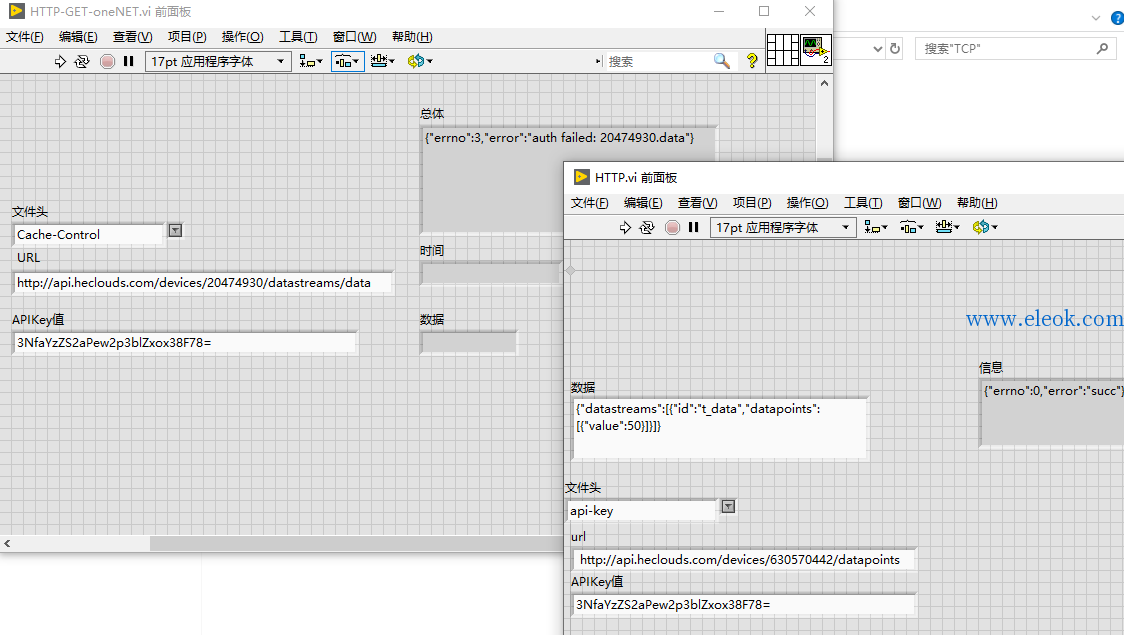Open 操作(O) menu in HTTP-GET-oneNET window
Screen dimensions: 1124x635
coord(242,37)
